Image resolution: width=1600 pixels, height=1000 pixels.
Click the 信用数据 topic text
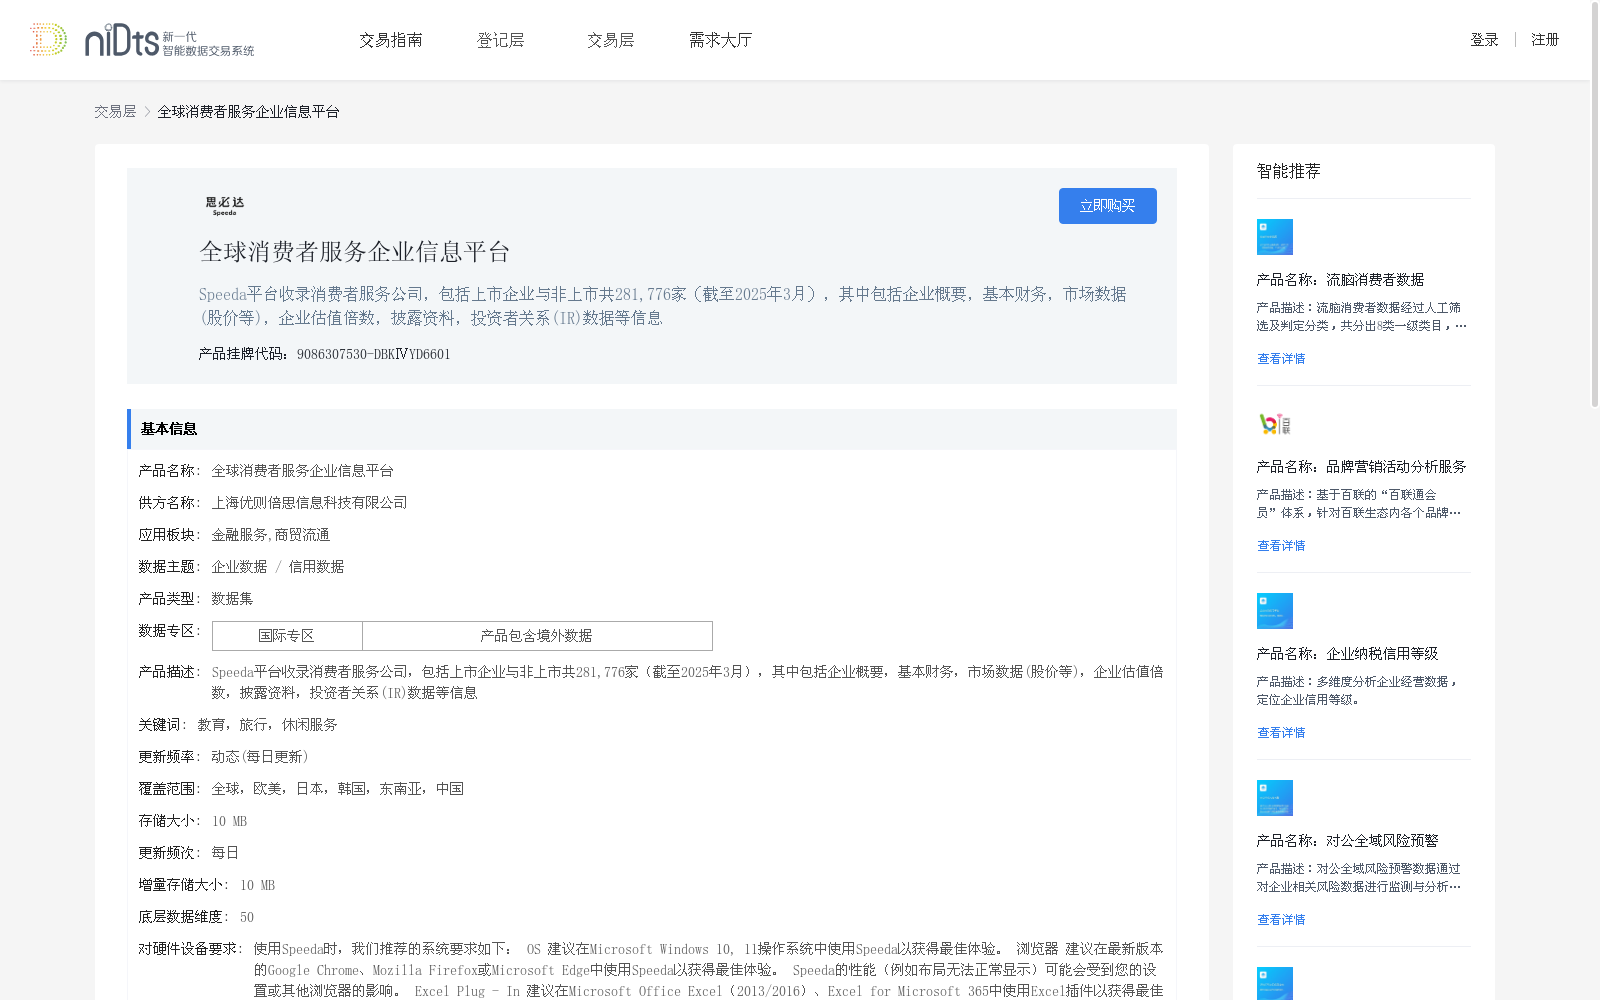(x=316, y=567)
